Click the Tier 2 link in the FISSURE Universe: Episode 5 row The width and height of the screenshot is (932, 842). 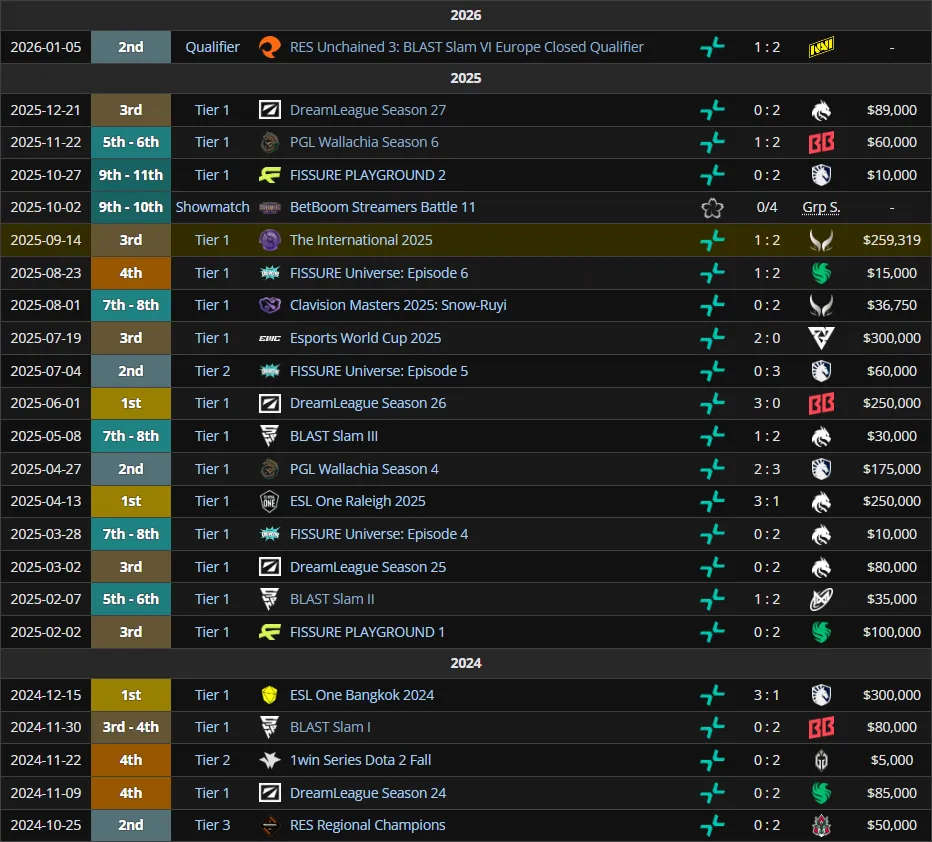click(x=212, y=371)
